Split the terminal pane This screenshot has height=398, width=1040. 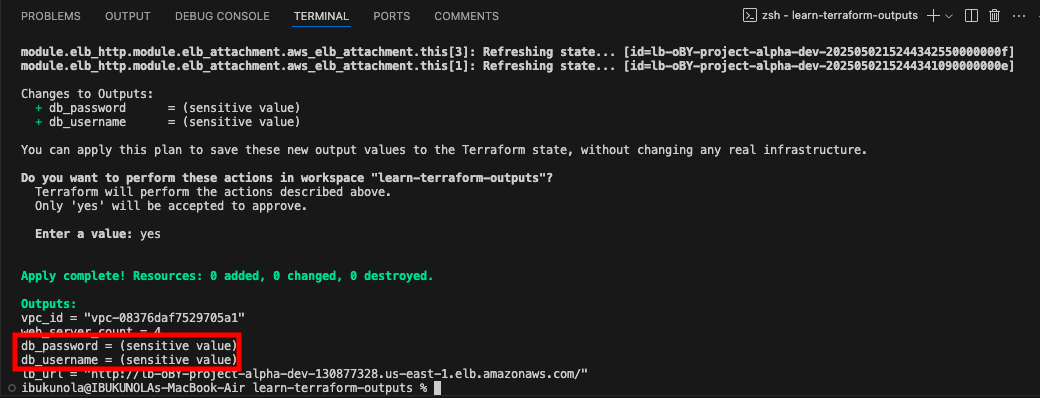click(x=971, y=16)
